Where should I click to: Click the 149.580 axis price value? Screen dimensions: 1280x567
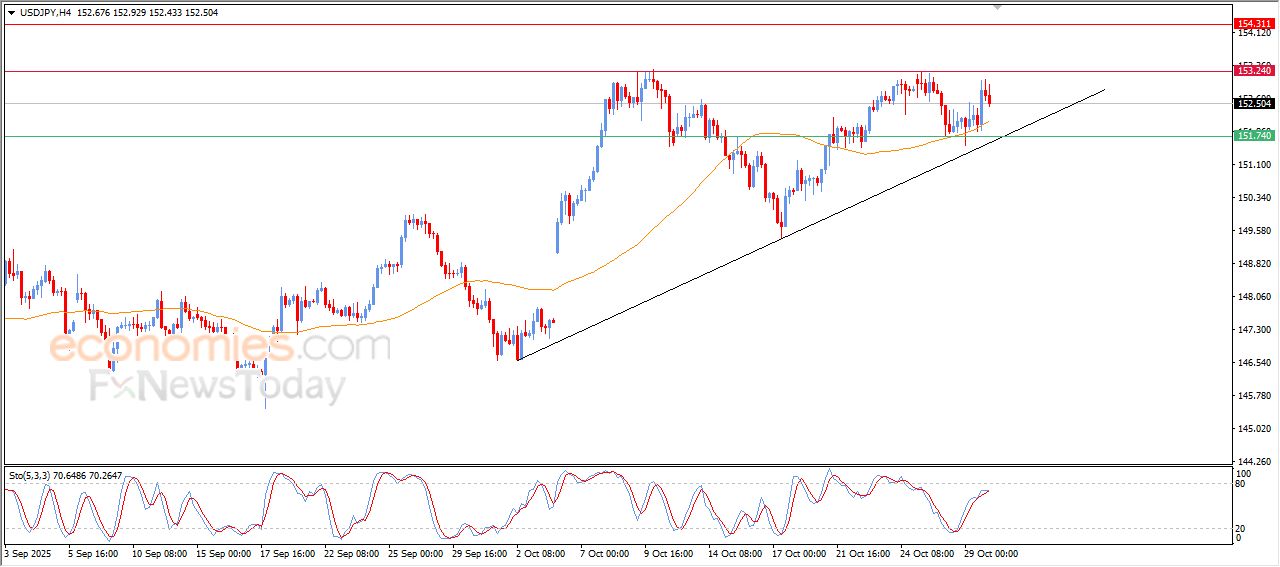tap(1254, 231)
